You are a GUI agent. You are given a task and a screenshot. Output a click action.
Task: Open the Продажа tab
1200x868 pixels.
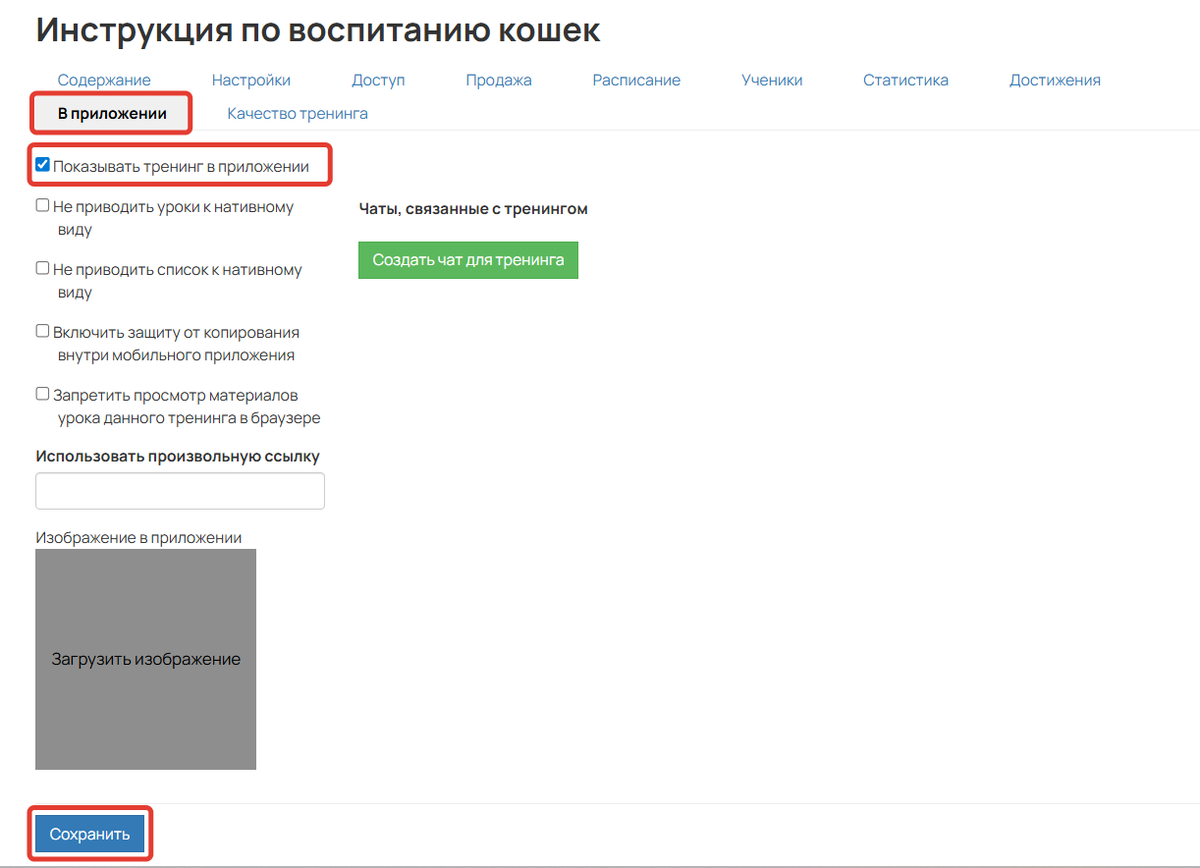click(x=498, y=79)
